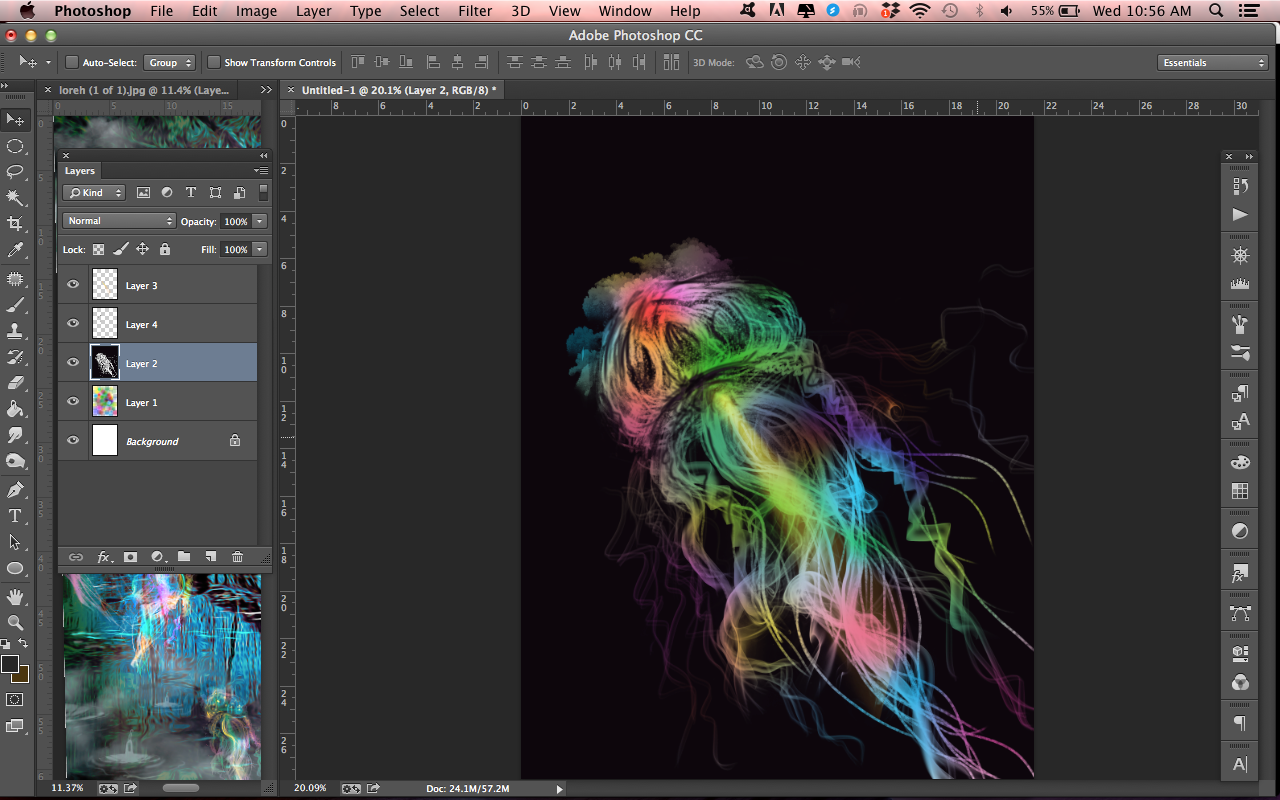Toggle Auto-Select checkbox
The image size is (1280, 800).
pos(72,62)
